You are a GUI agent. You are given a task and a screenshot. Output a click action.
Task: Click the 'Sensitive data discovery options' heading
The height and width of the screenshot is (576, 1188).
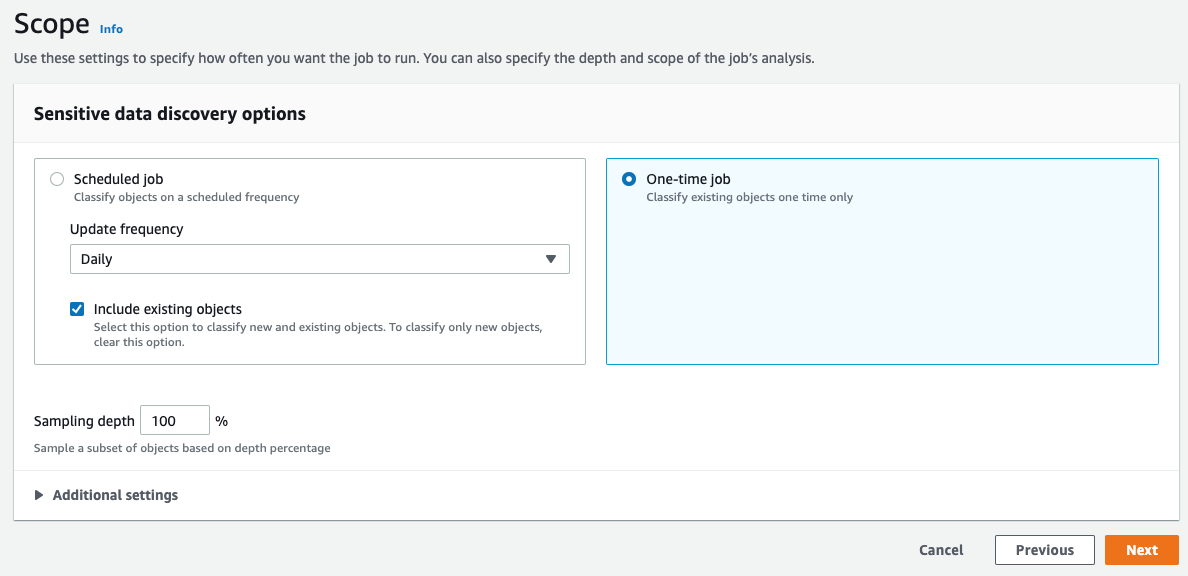170,114
